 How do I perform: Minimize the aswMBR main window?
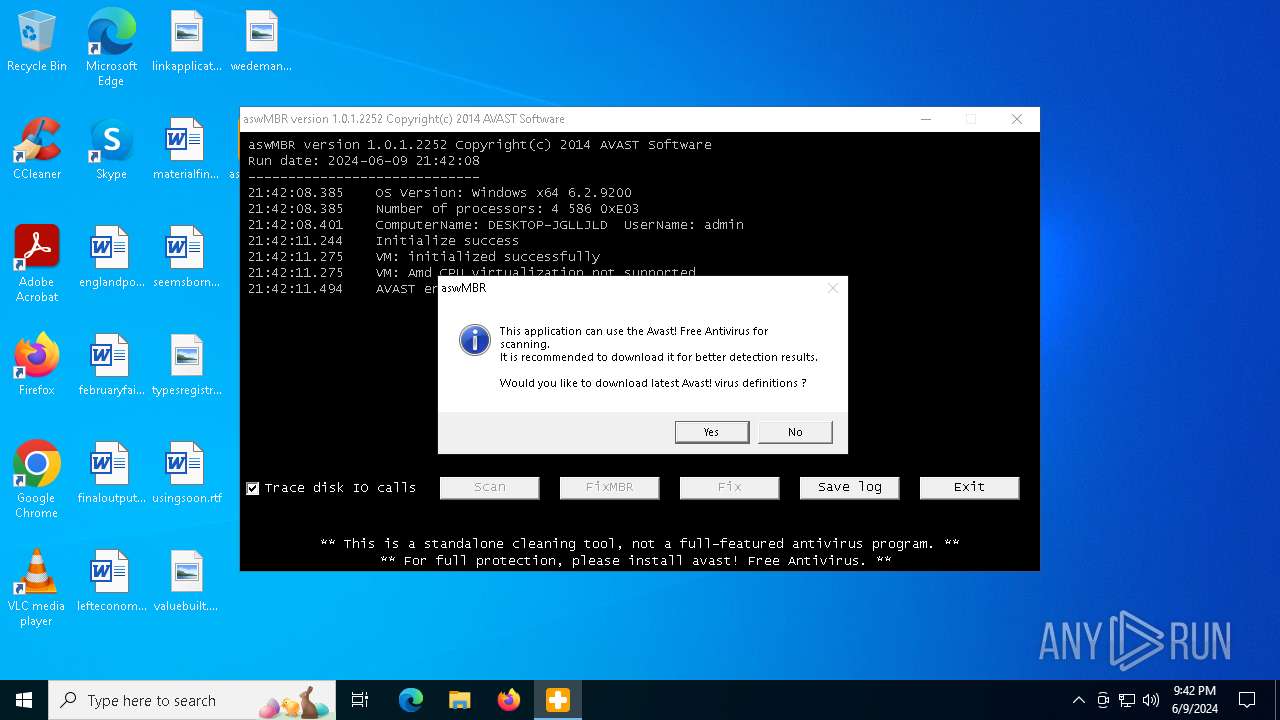pyautogui.click(x=926, y=119)
